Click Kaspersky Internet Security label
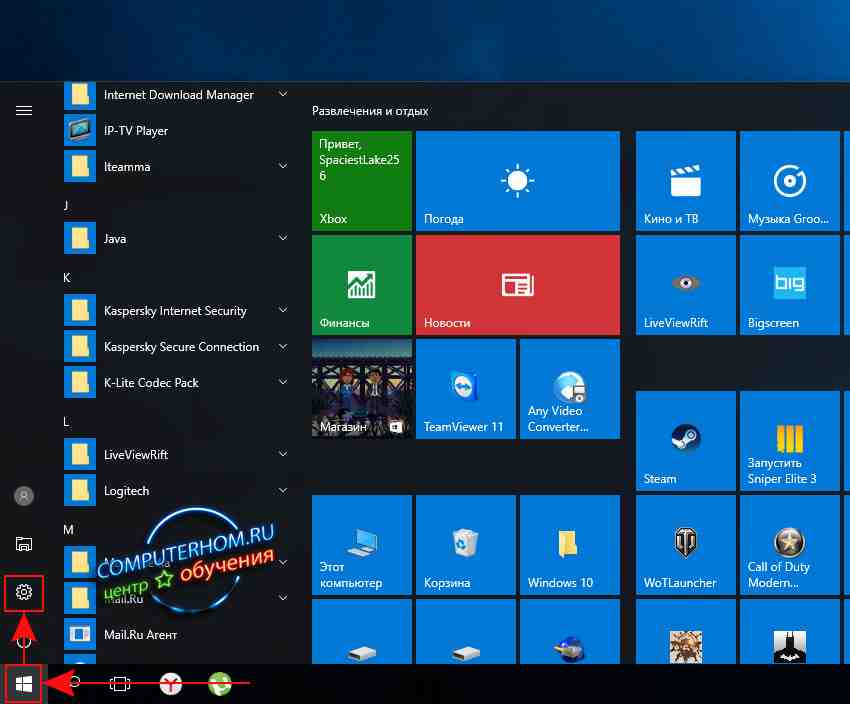This screenshot has width=850, height=704. [175, 311]
